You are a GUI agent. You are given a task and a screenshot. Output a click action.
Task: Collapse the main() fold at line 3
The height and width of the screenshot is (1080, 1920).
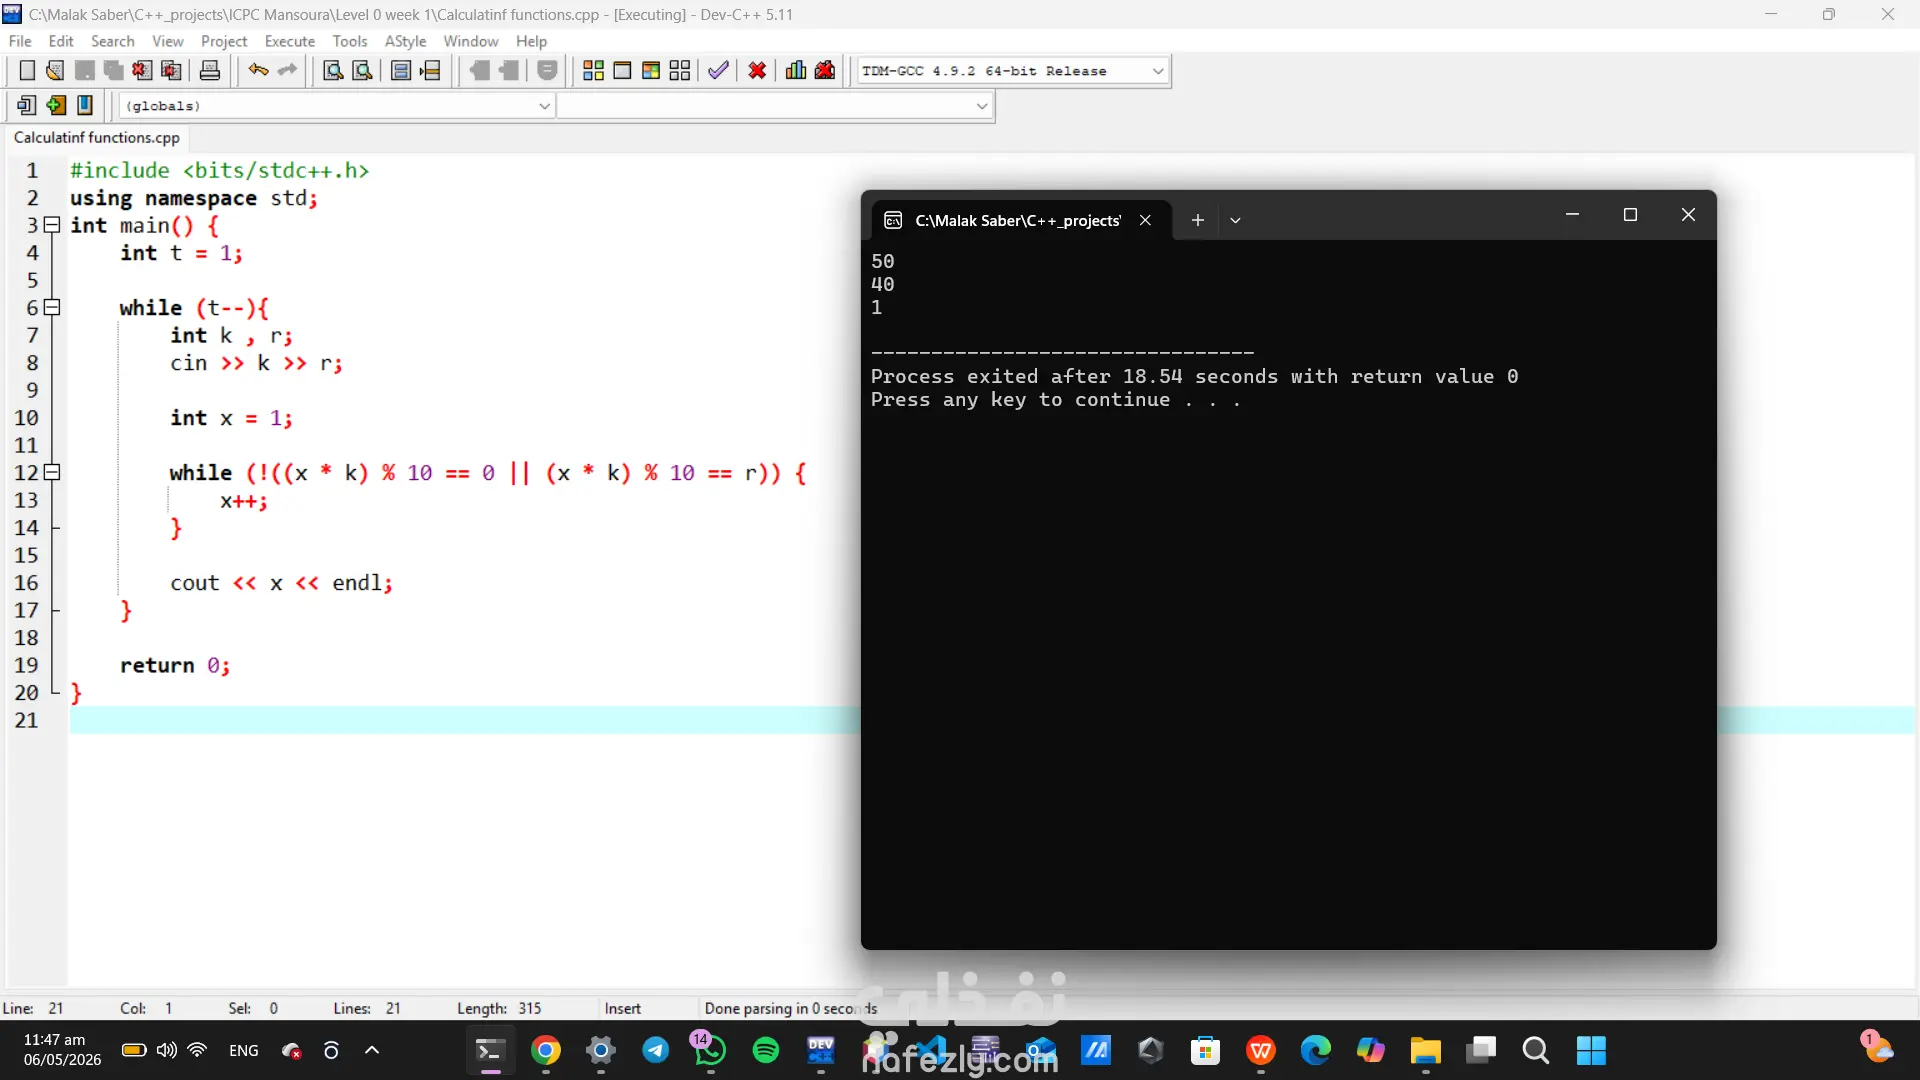(x=52, y=225)
